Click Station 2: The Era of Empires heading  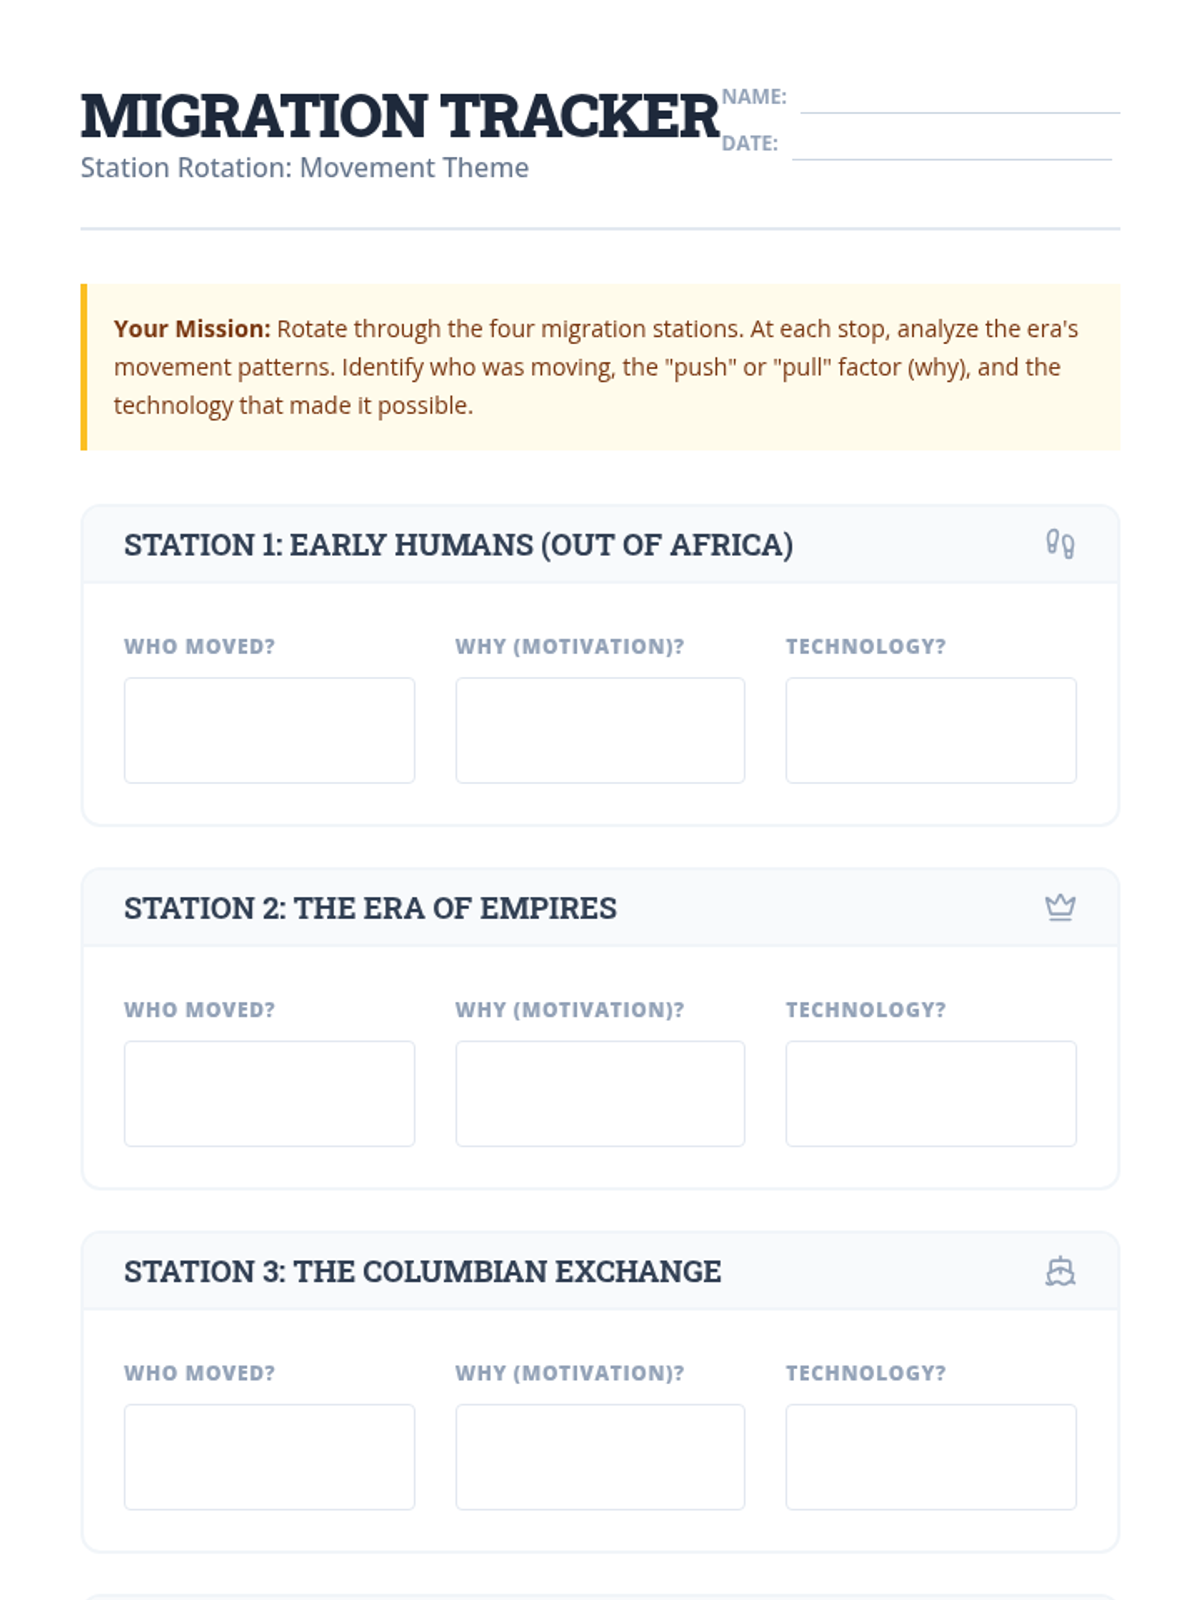(370, 908)
